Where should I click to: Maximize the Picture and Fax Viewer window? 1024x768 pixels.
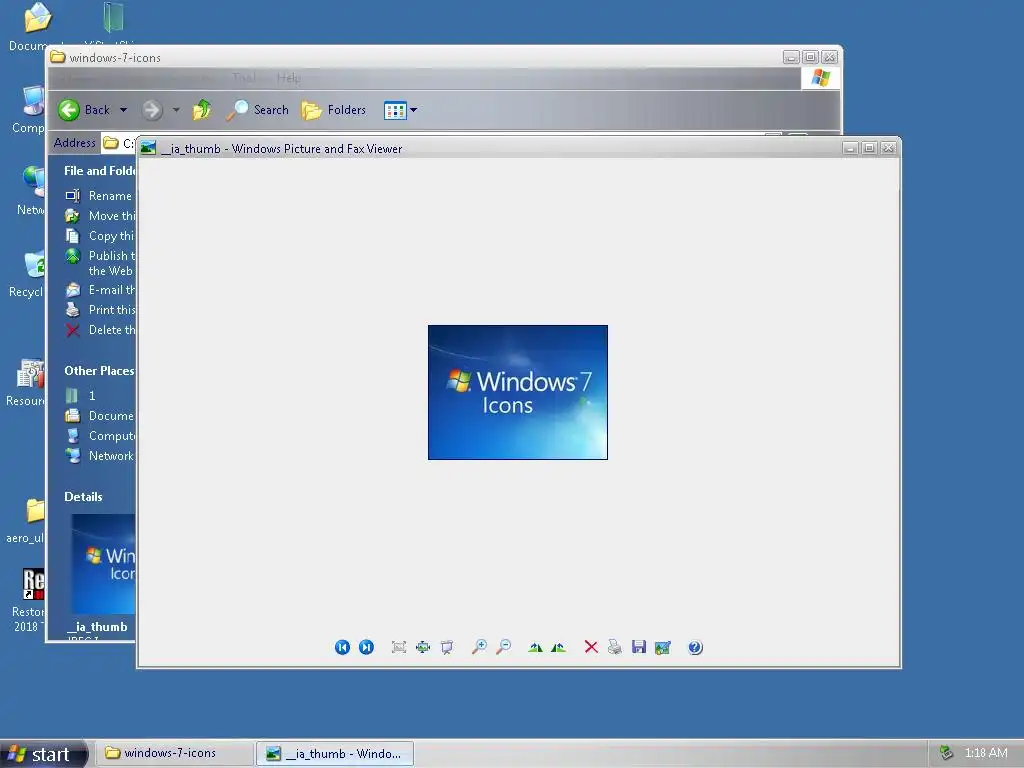click(869, 148)
